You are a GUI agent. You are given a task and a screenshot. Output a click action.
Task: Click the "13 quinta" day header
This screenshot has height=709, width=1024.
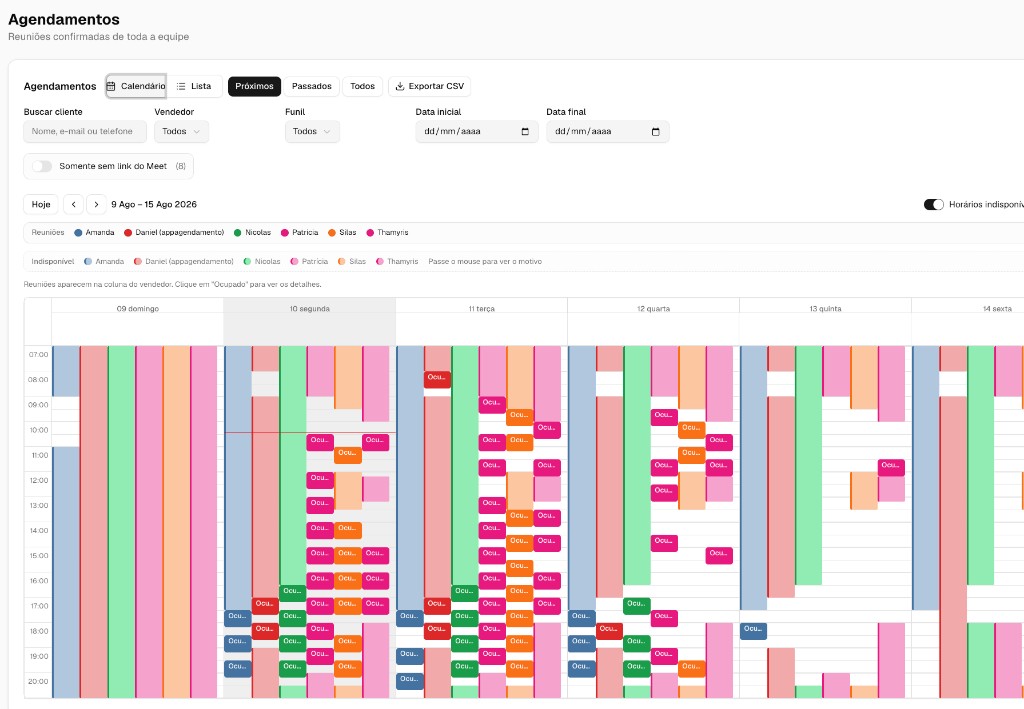[x=825, y=309]
